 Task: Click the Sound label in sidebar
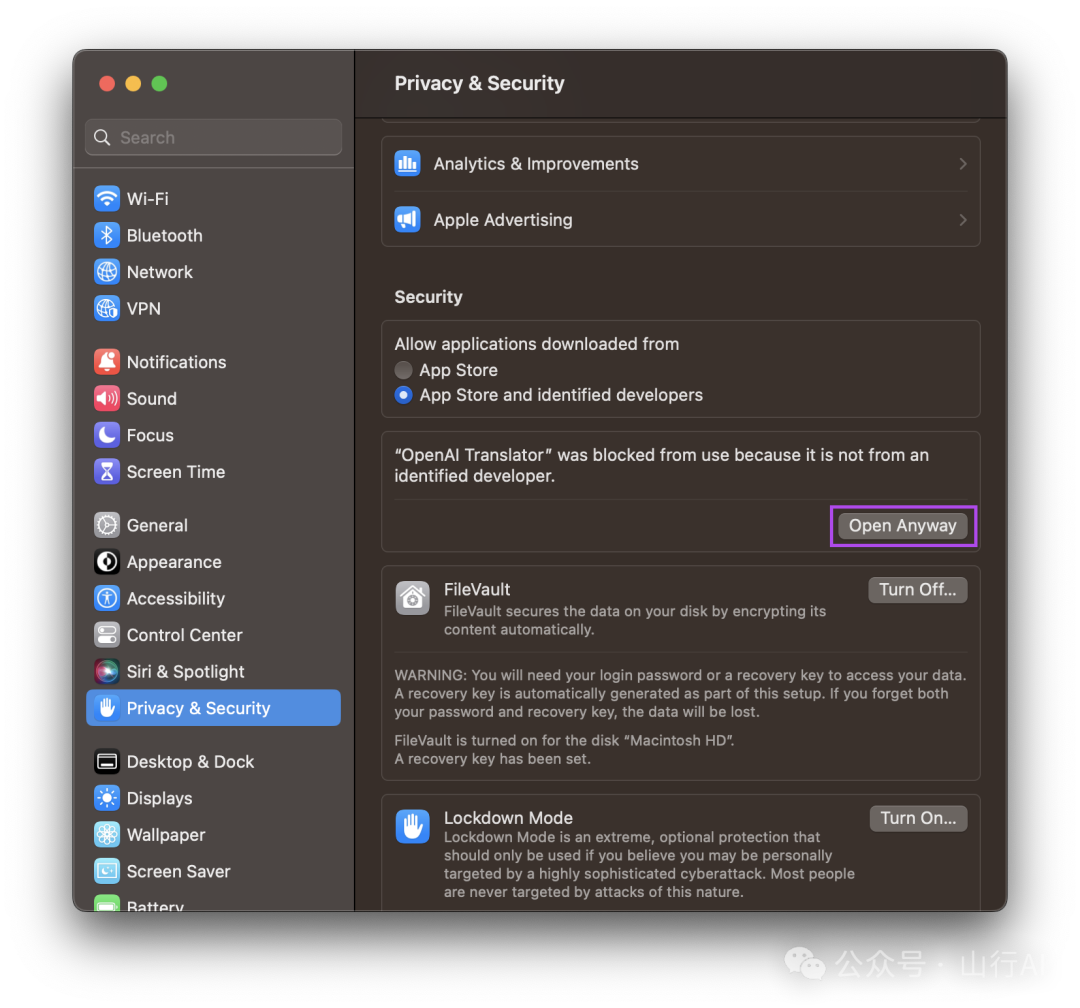click(x=152, y=398)
